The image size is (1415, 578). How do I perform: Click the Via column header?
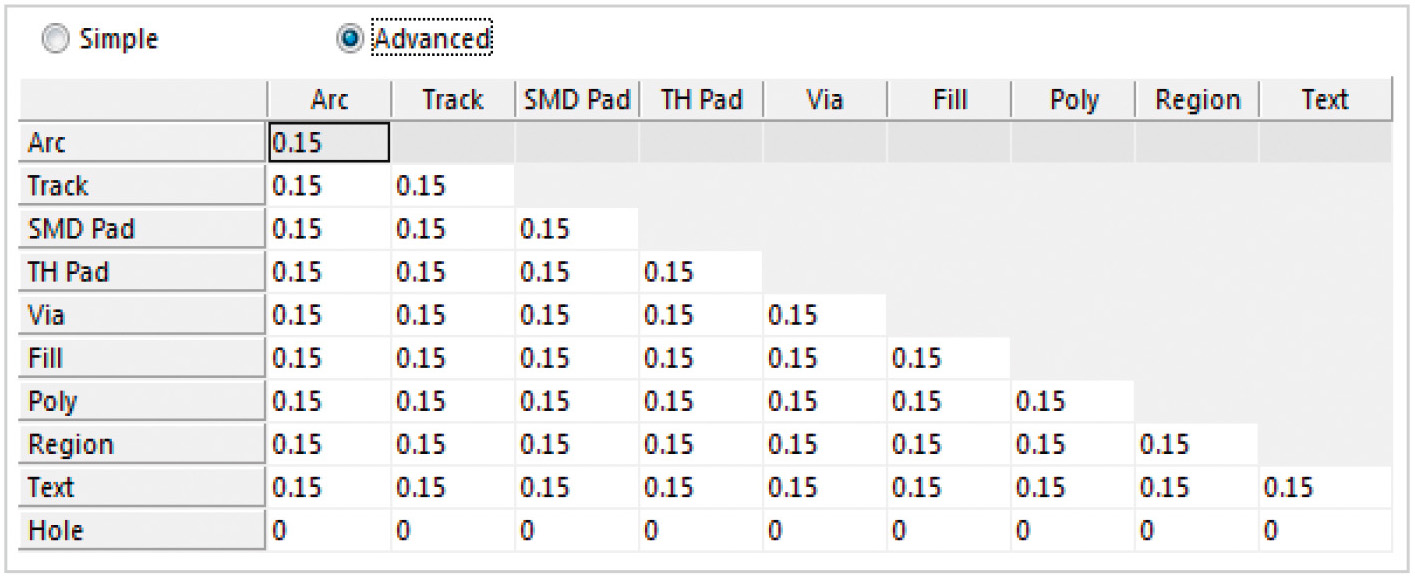point(824,100)
